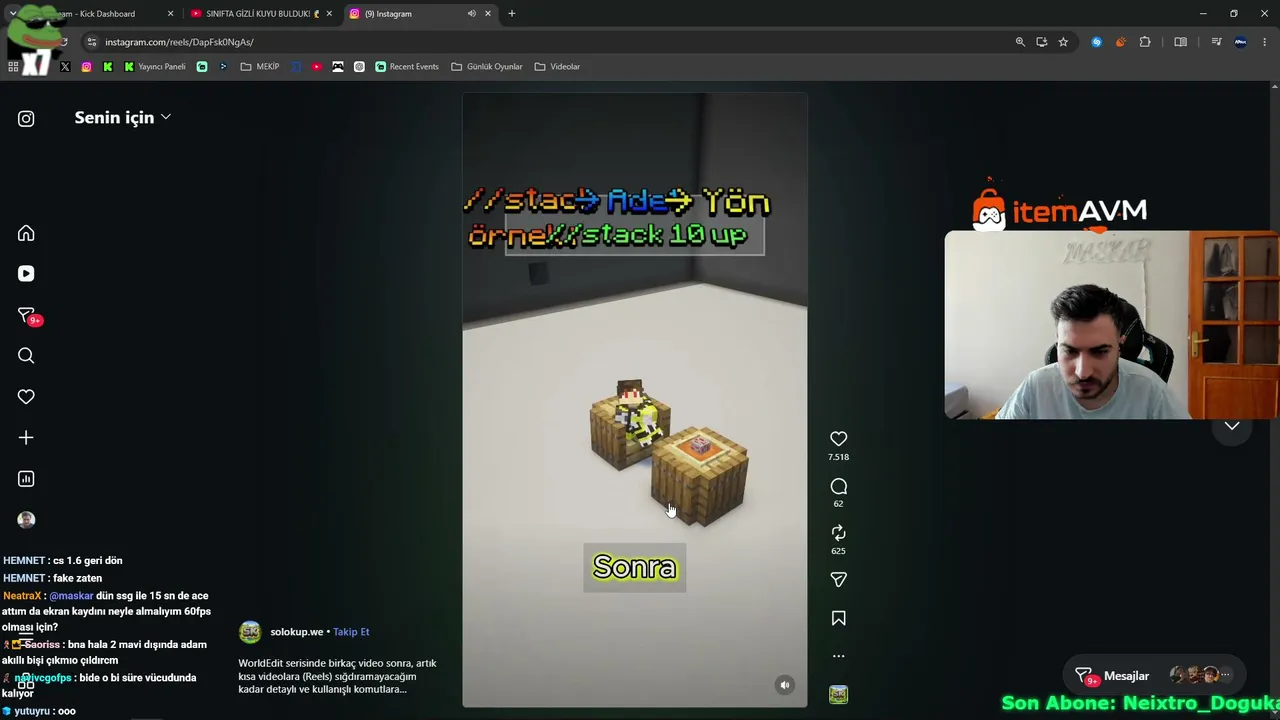Repost the reel
This screenshot has height=720, width=1280.
click(x=838, y=533)
